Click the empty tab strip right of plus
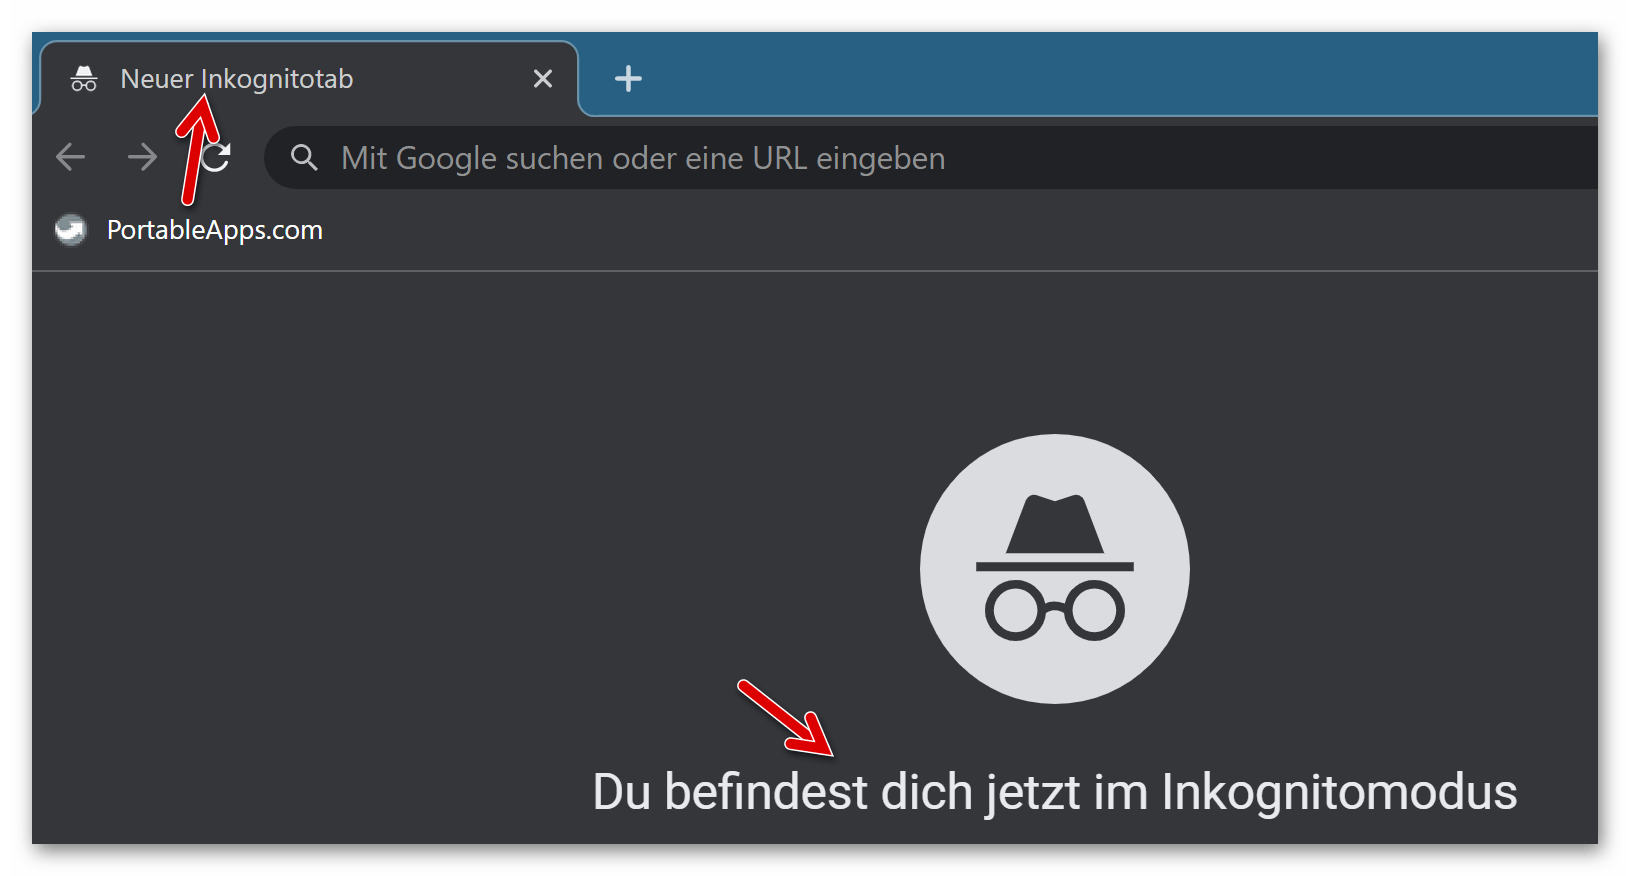The height and width of the screenshot is (876, 1630). [x=1100, y=75]
